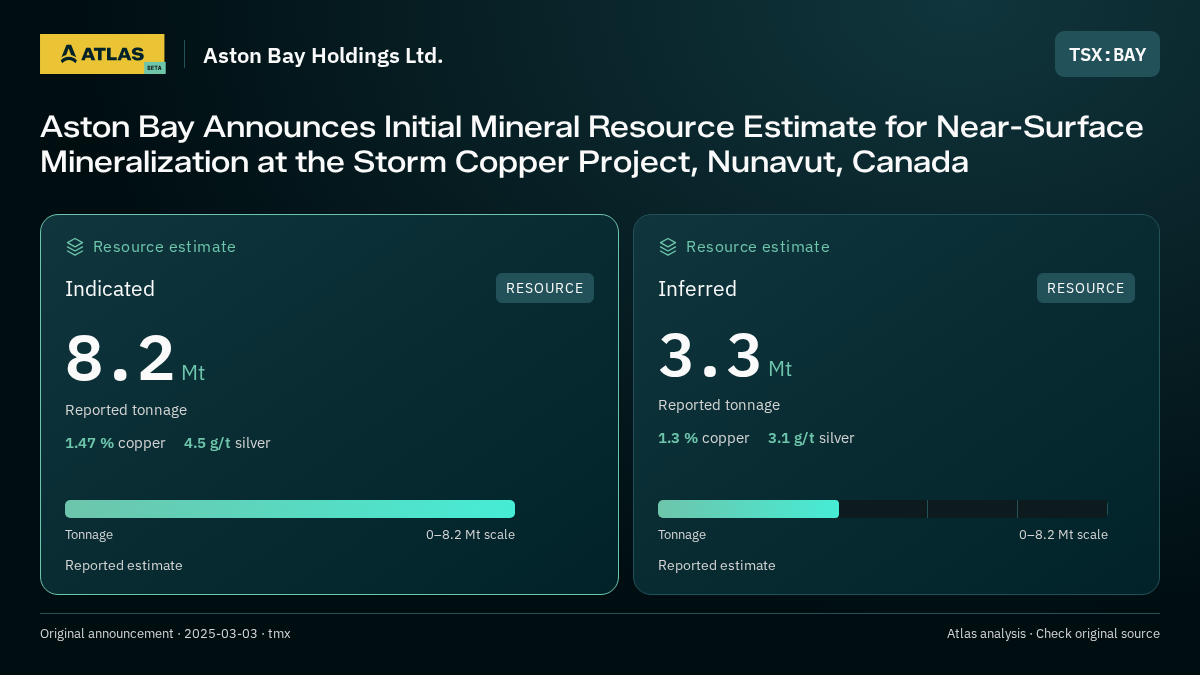Click '0–8.2 Mt scale' on the Inferred card
Screen dimensions: 1200x675
click(x=1063, y=535)
